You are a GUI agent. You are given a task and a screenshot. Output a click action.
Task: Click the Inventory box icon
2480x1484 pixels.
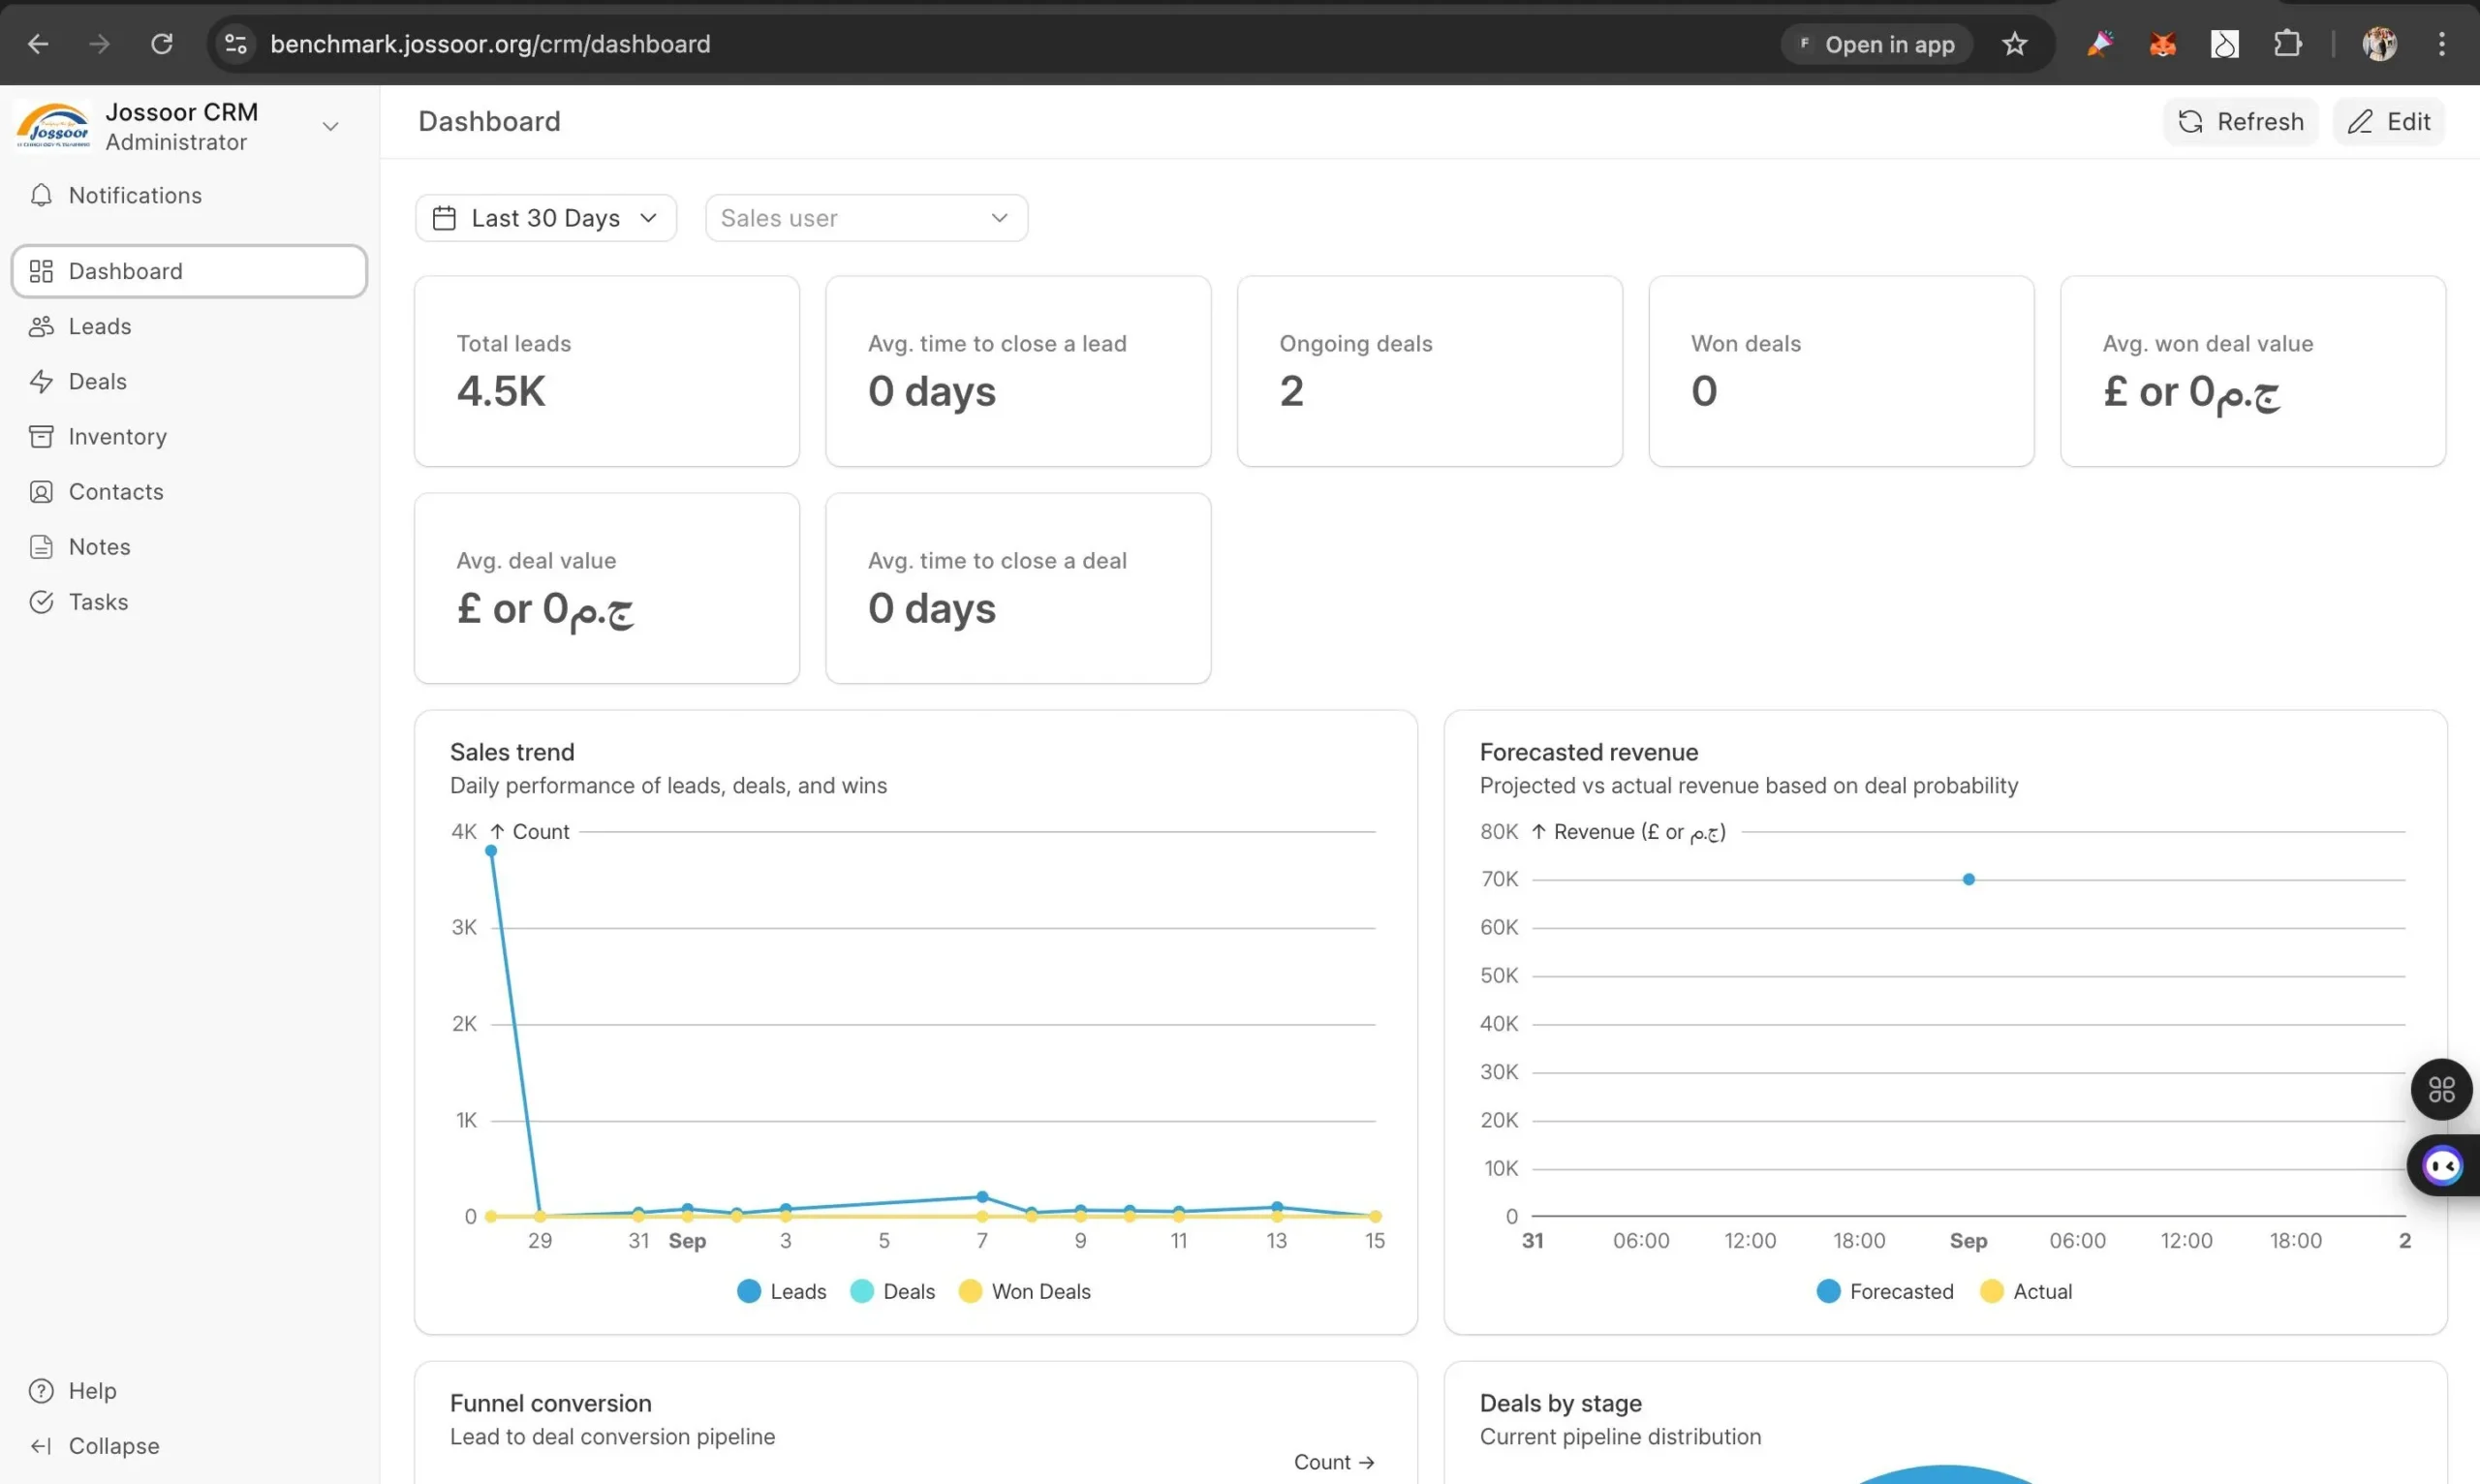41,436
